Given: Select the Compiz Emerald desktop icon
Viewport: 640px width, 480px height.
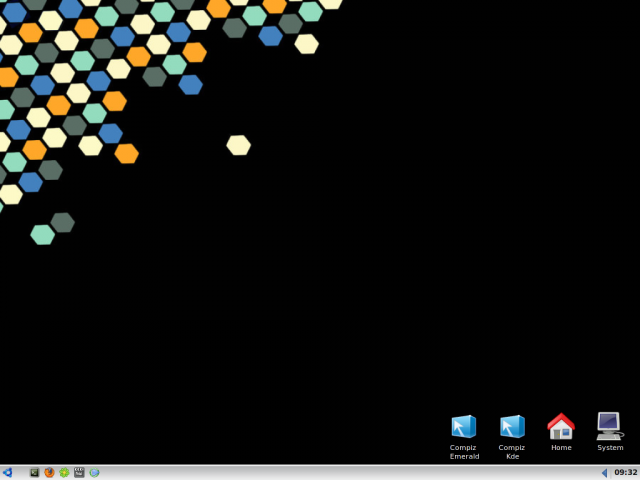Looking at the screenshot, I should click(x=464, y=436).
